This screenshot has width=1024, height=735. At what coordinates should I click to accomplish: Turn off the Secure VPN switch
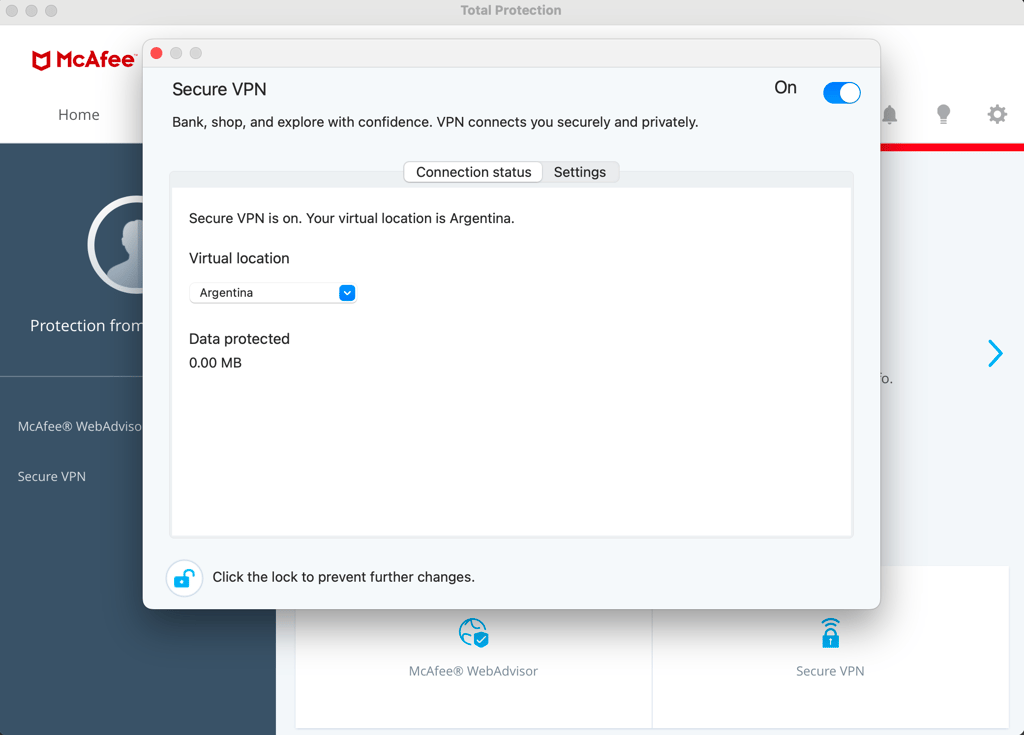pos(841,93)
